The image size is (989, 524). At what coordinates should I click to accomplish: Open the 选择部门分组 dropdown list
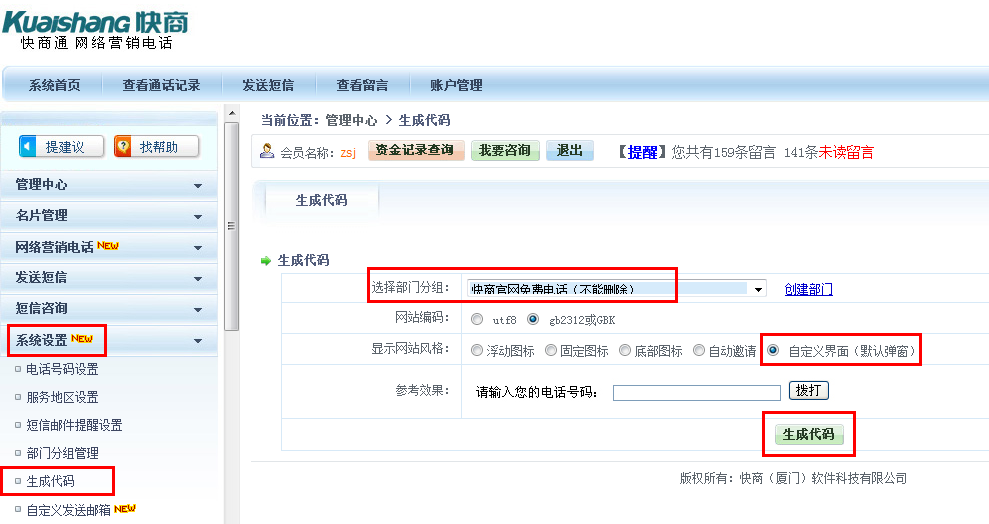click(759, 289)
